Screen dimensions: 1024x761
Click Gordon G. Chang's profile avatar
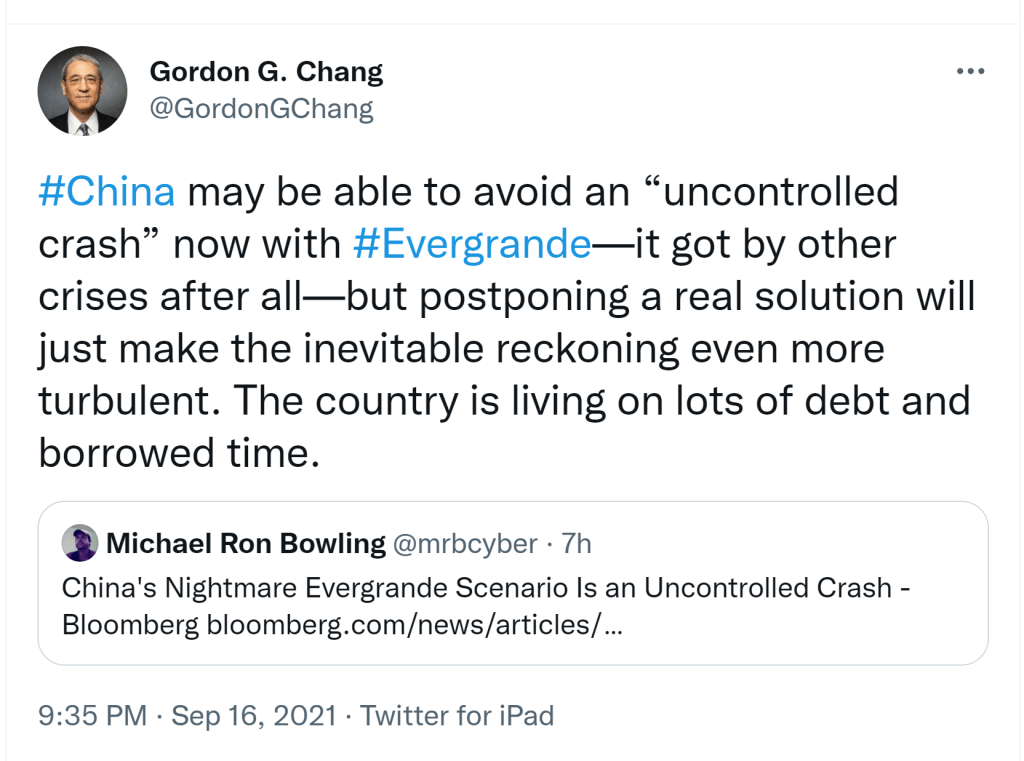click(x=82, y=91)
